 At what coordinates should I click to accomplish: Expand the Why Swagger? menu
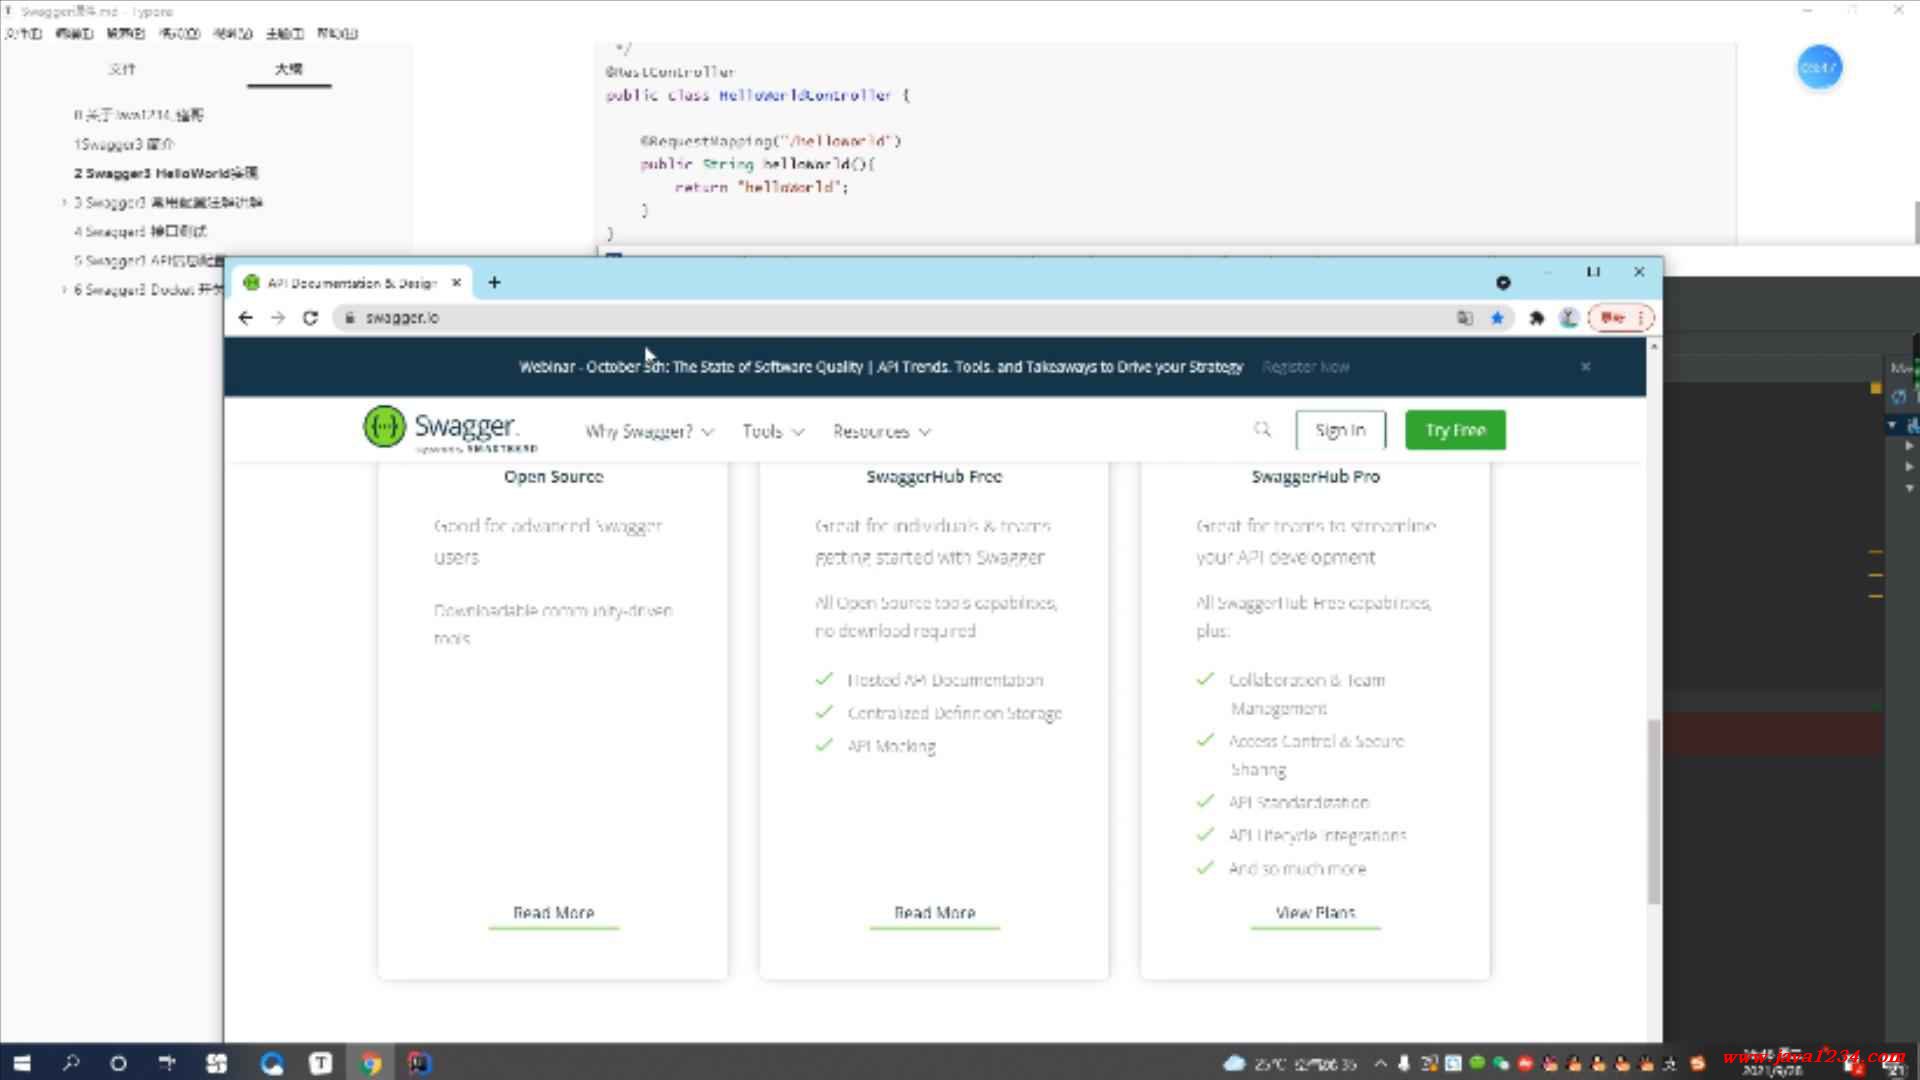tap(649, 431)
